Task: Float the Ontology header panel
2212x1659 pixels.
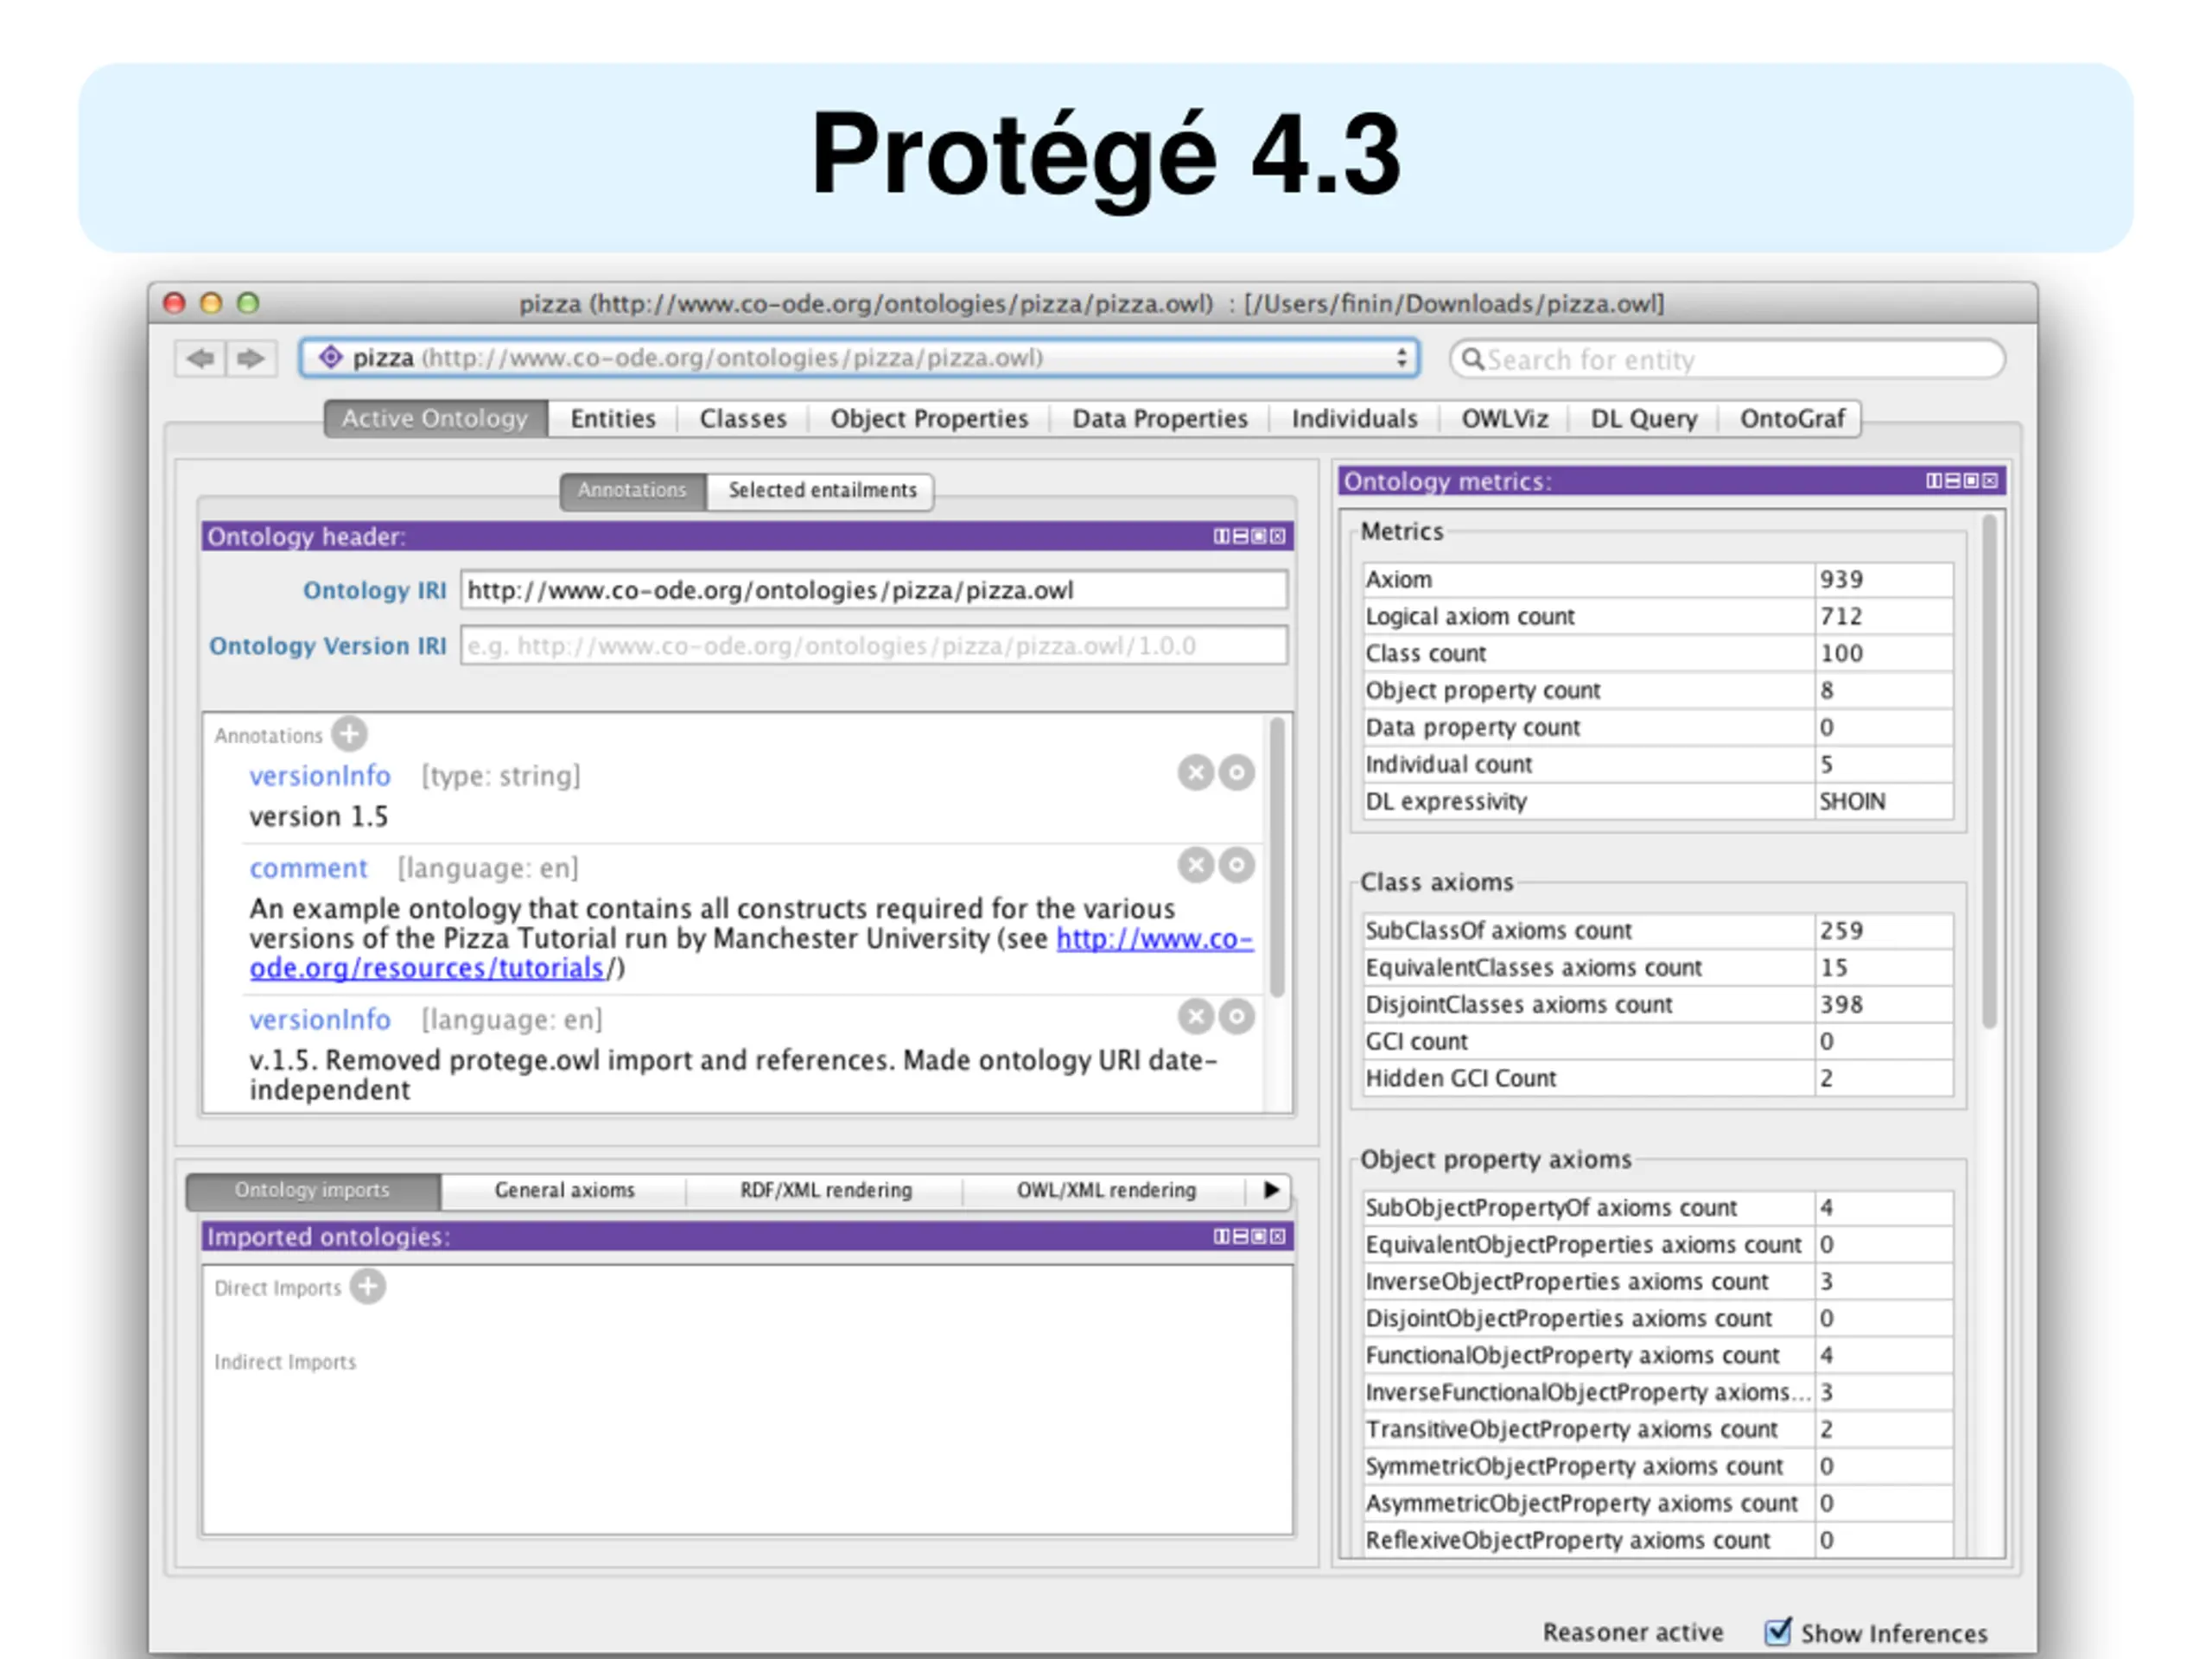Action: (1259, 536)
